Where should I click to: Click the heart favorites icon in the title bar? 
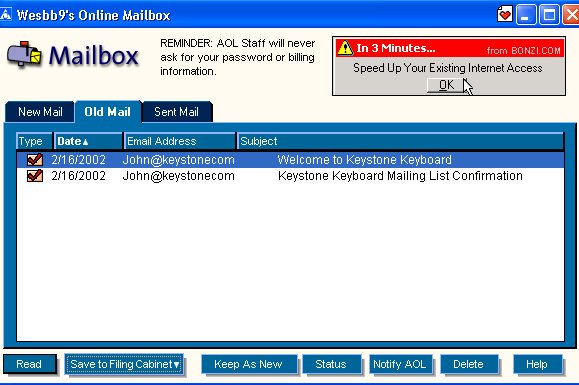504,15
